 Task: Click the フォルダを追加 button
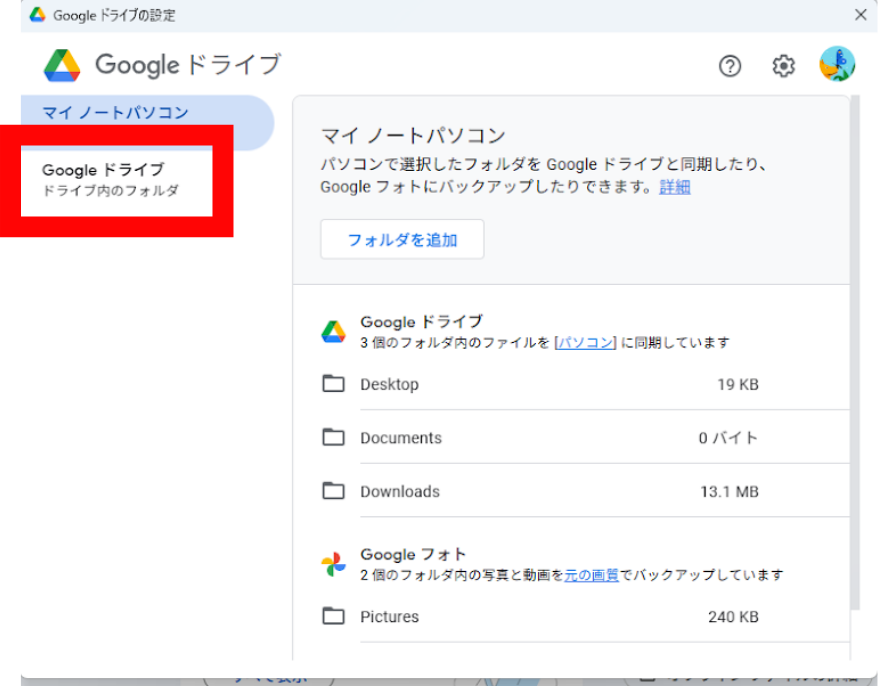tap(402, 240)
